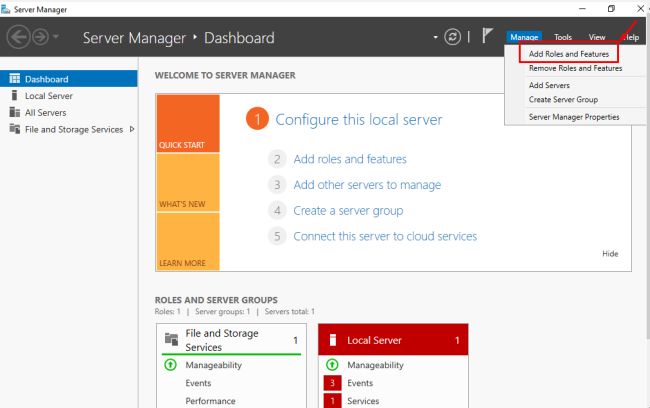Choose Remove Roles and Features
This screenshot has height=408, width=650.
[x=575, y=68]
